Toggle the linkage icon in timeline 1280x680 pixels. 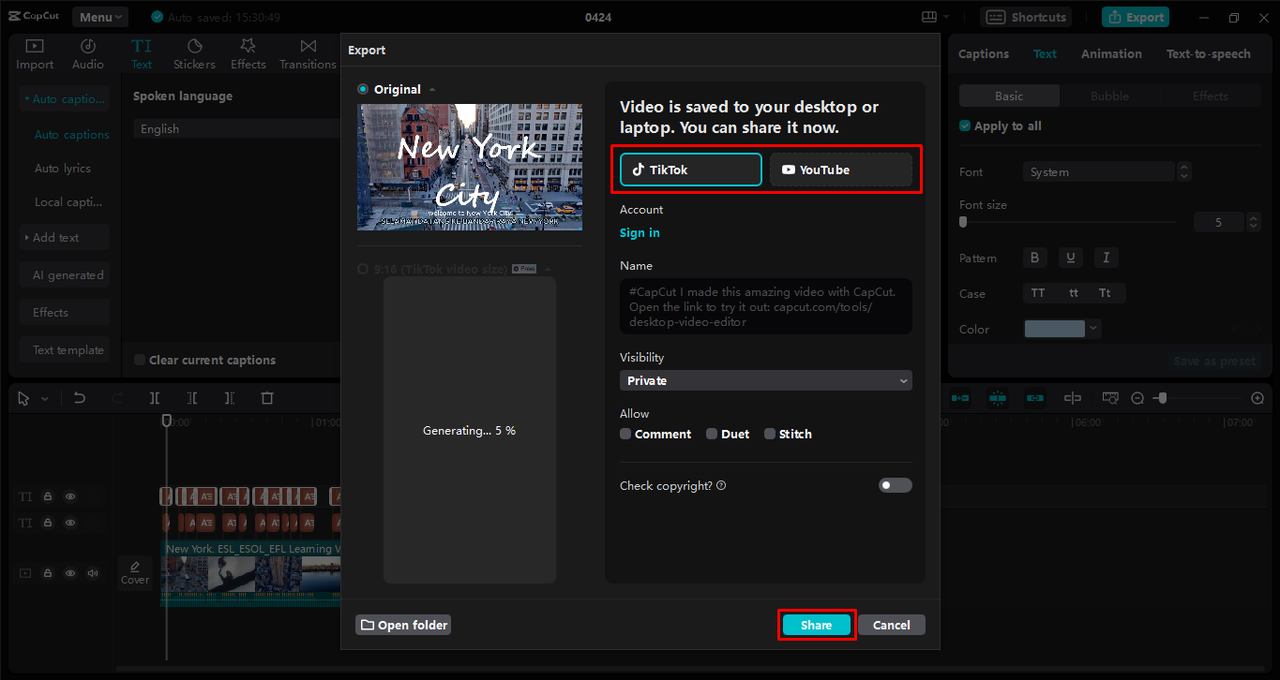coord(1035,398)
